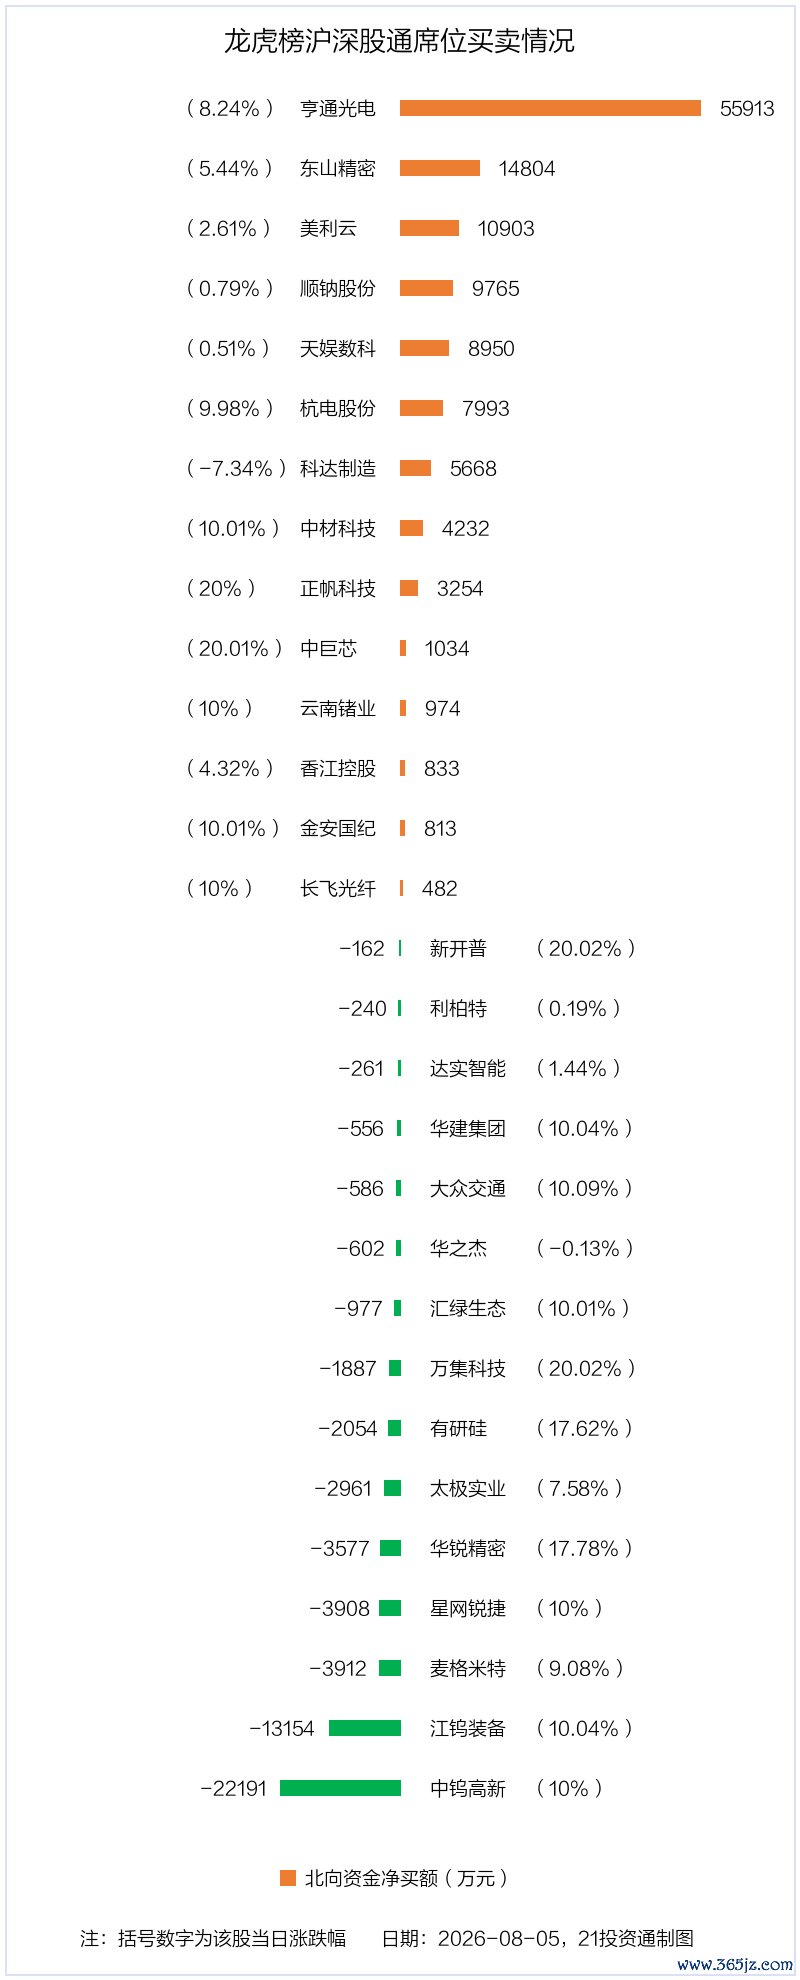Click the value 55913

click(x=747, y=108)
